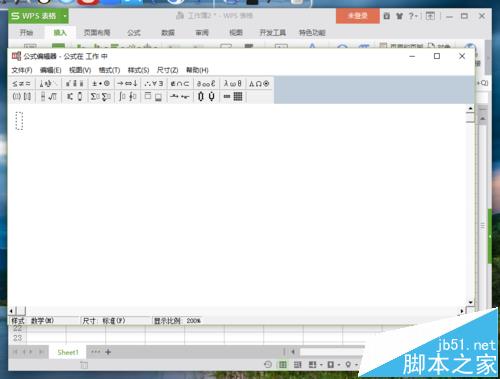
Task: Switch to 审阅 tab in WPS ribbon
Action: pyautogui.click(x=202, y=33)
